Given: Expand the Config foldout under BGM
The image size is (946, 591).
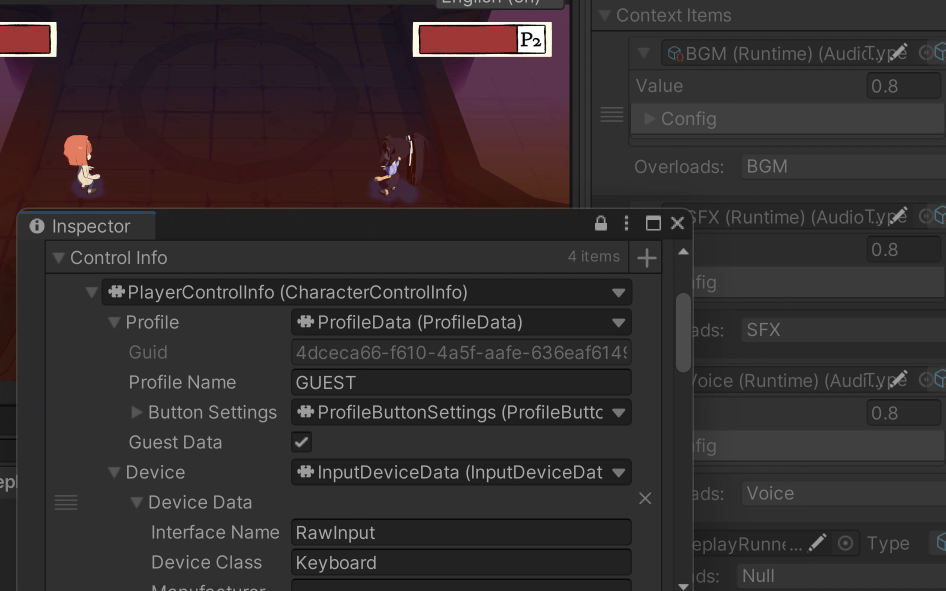Looking at the screenshot, I should tap(650, 119).
